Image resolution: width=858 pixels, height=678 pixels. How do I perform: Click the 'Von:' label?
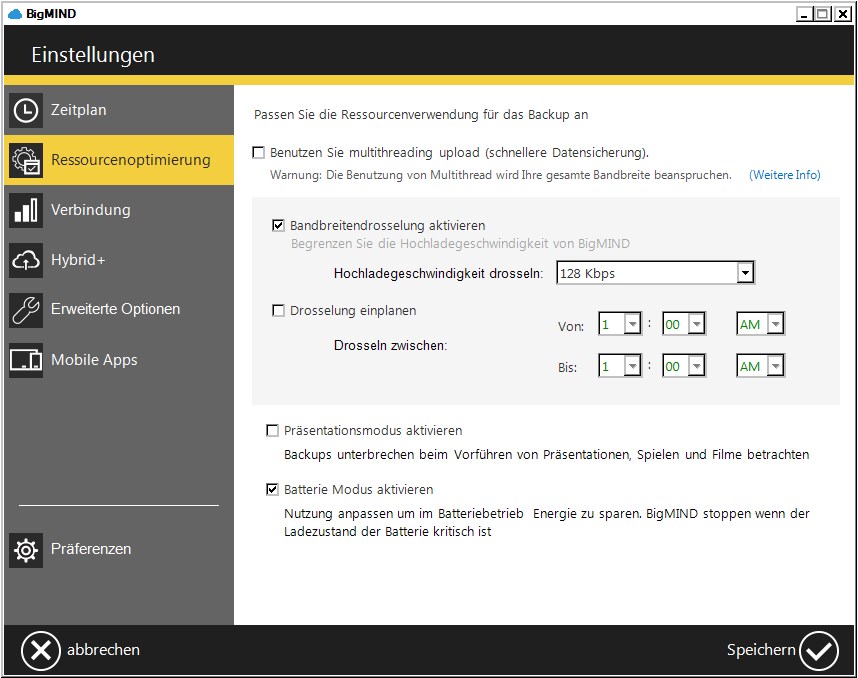(571, 327)
